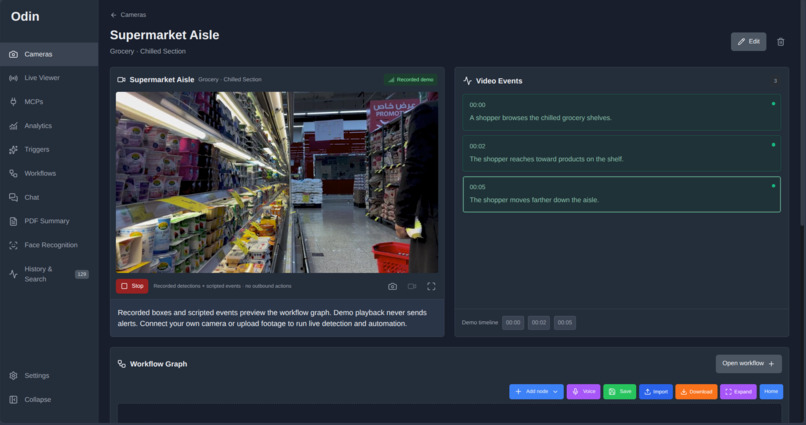Click the Edit camera button
The width and height of the screenshot is (806, 425).
pyautogui.click(x=748, y=42)
